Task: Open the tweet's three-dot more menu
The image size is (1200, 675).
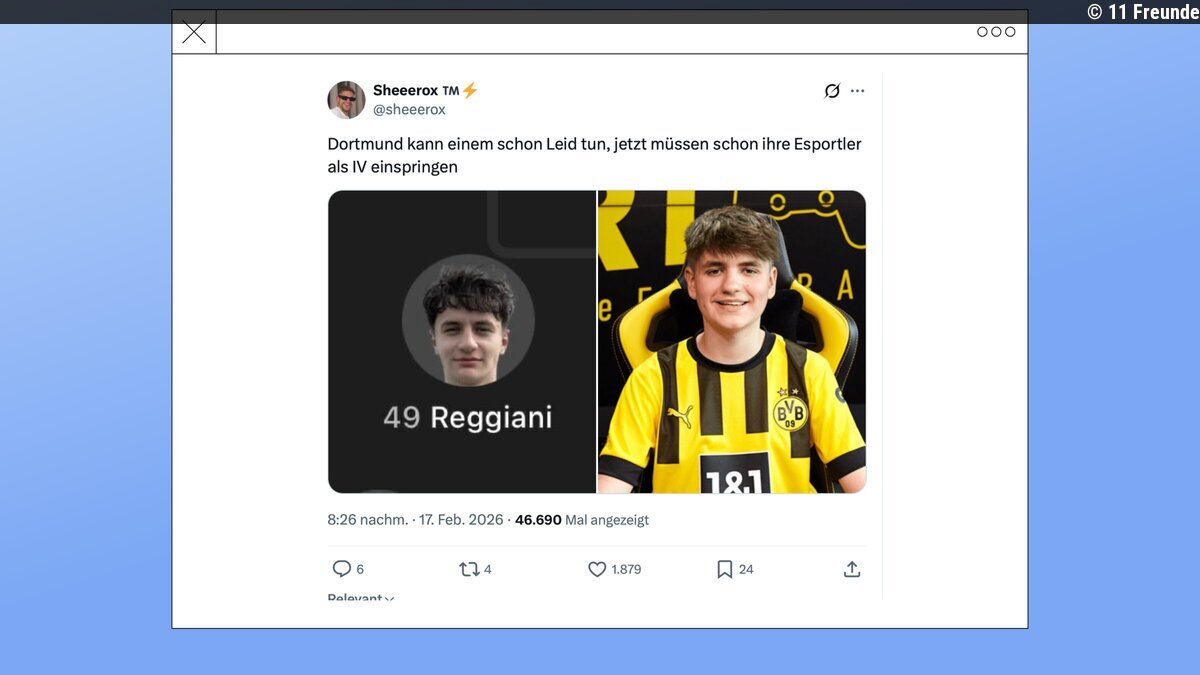Action: click(858, 91)
